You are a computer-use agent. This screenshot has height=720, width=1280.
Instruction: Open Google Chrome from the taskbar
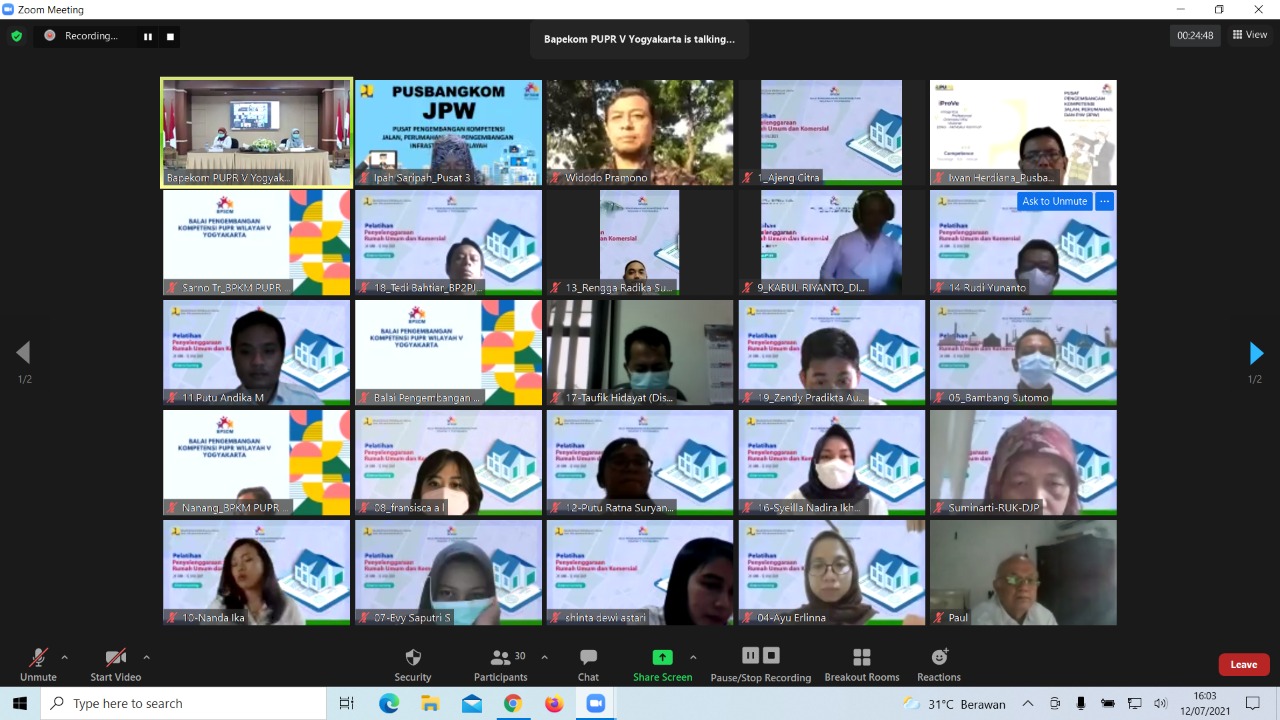coord(513,703)
